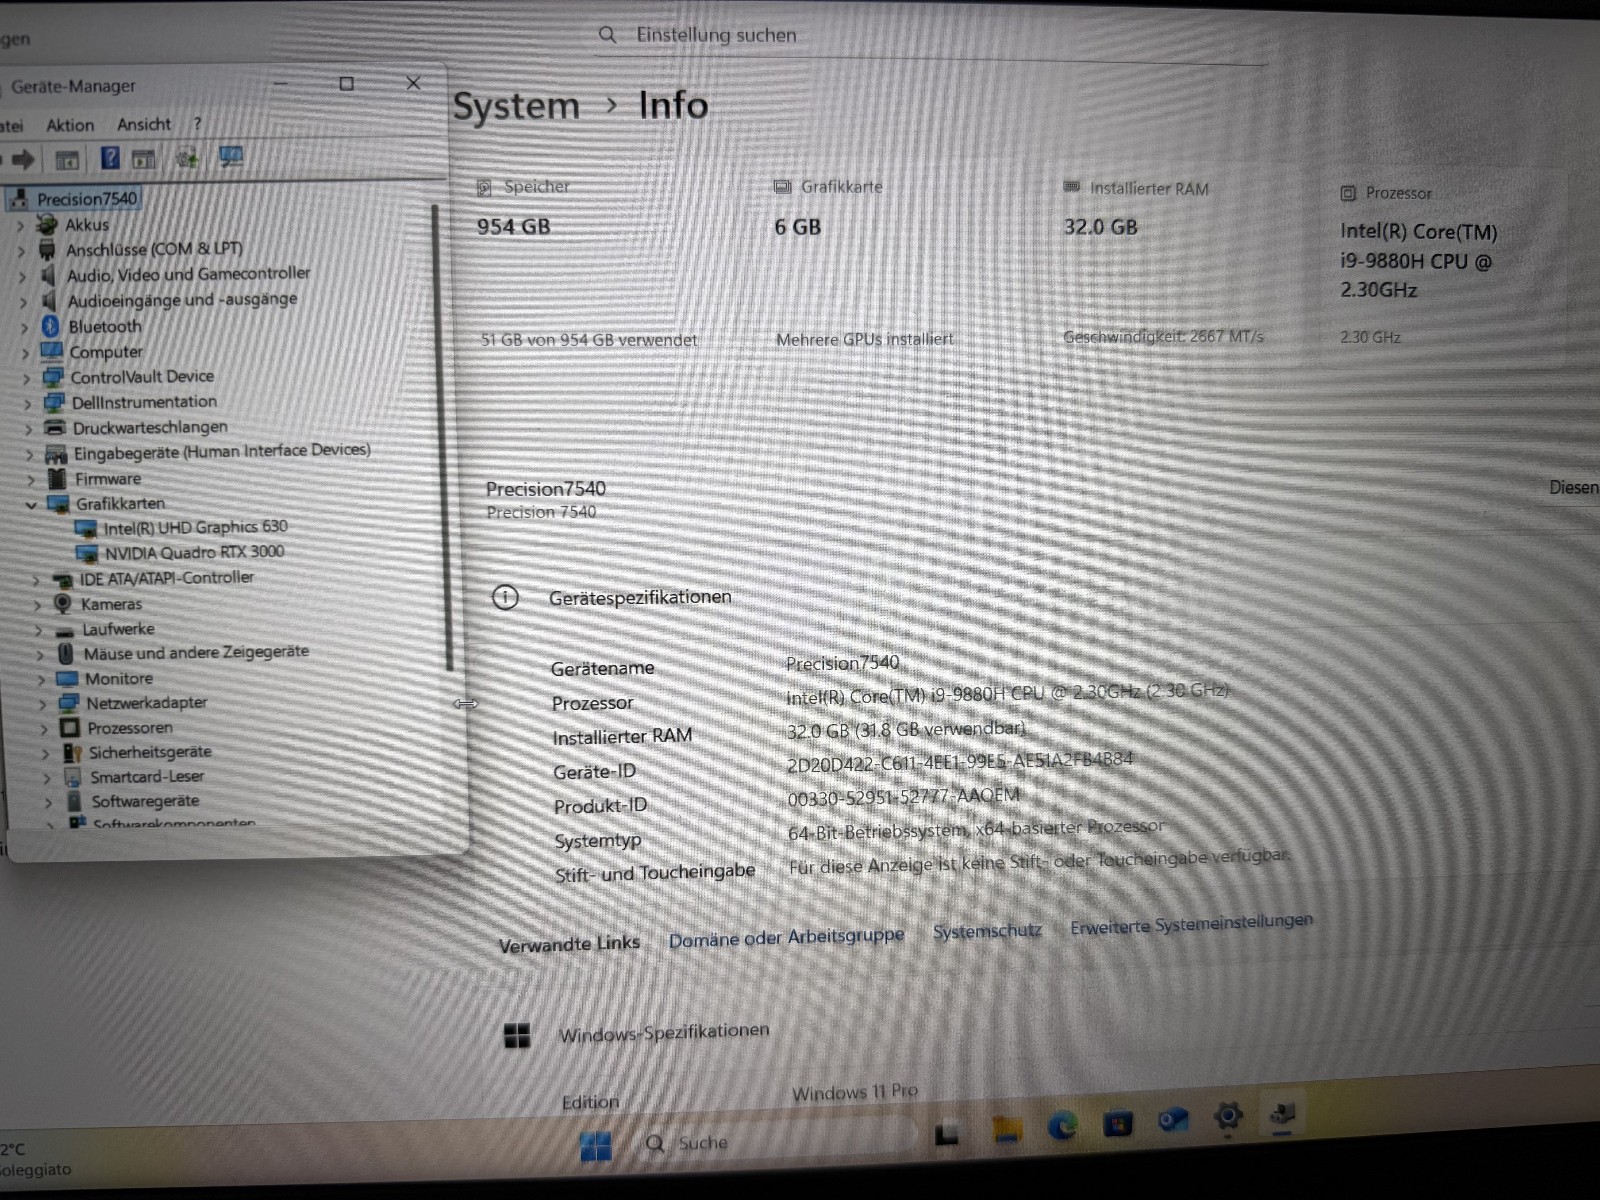
Task: Click the Geräte-ID value text
Action: [x=960, y=762]
